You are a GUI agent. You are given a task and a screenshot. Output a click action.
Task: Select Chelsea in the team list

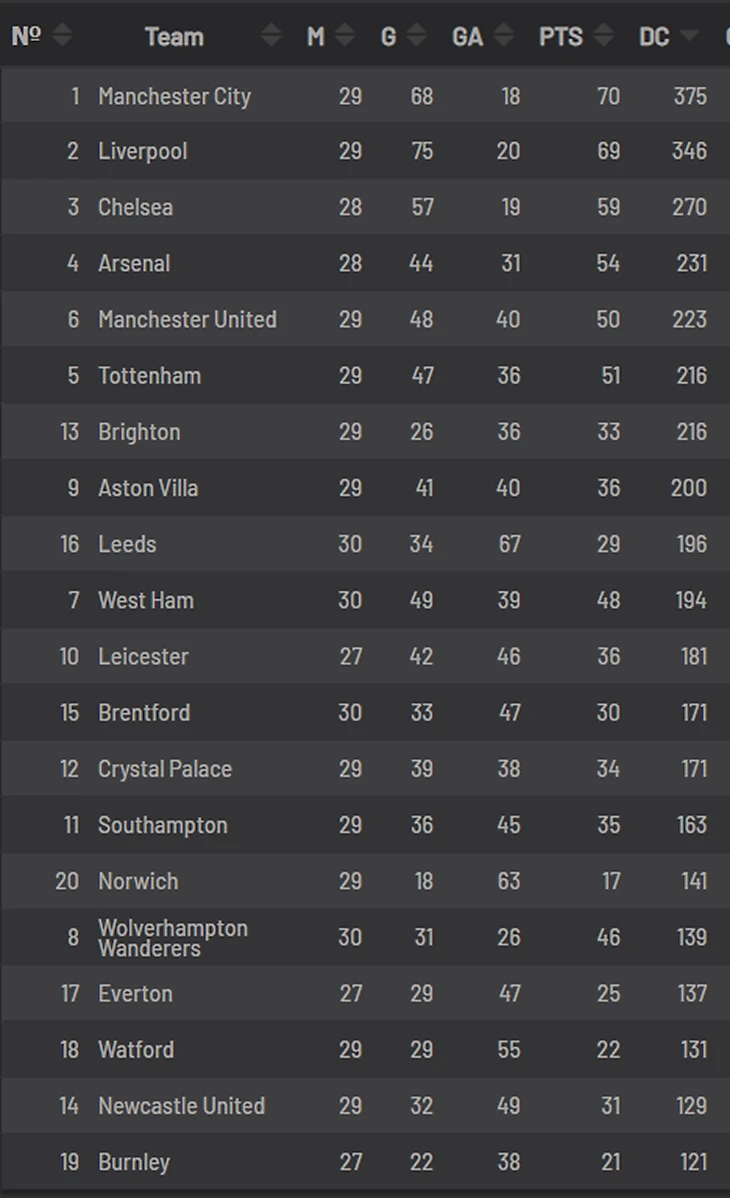click(135, 207)
